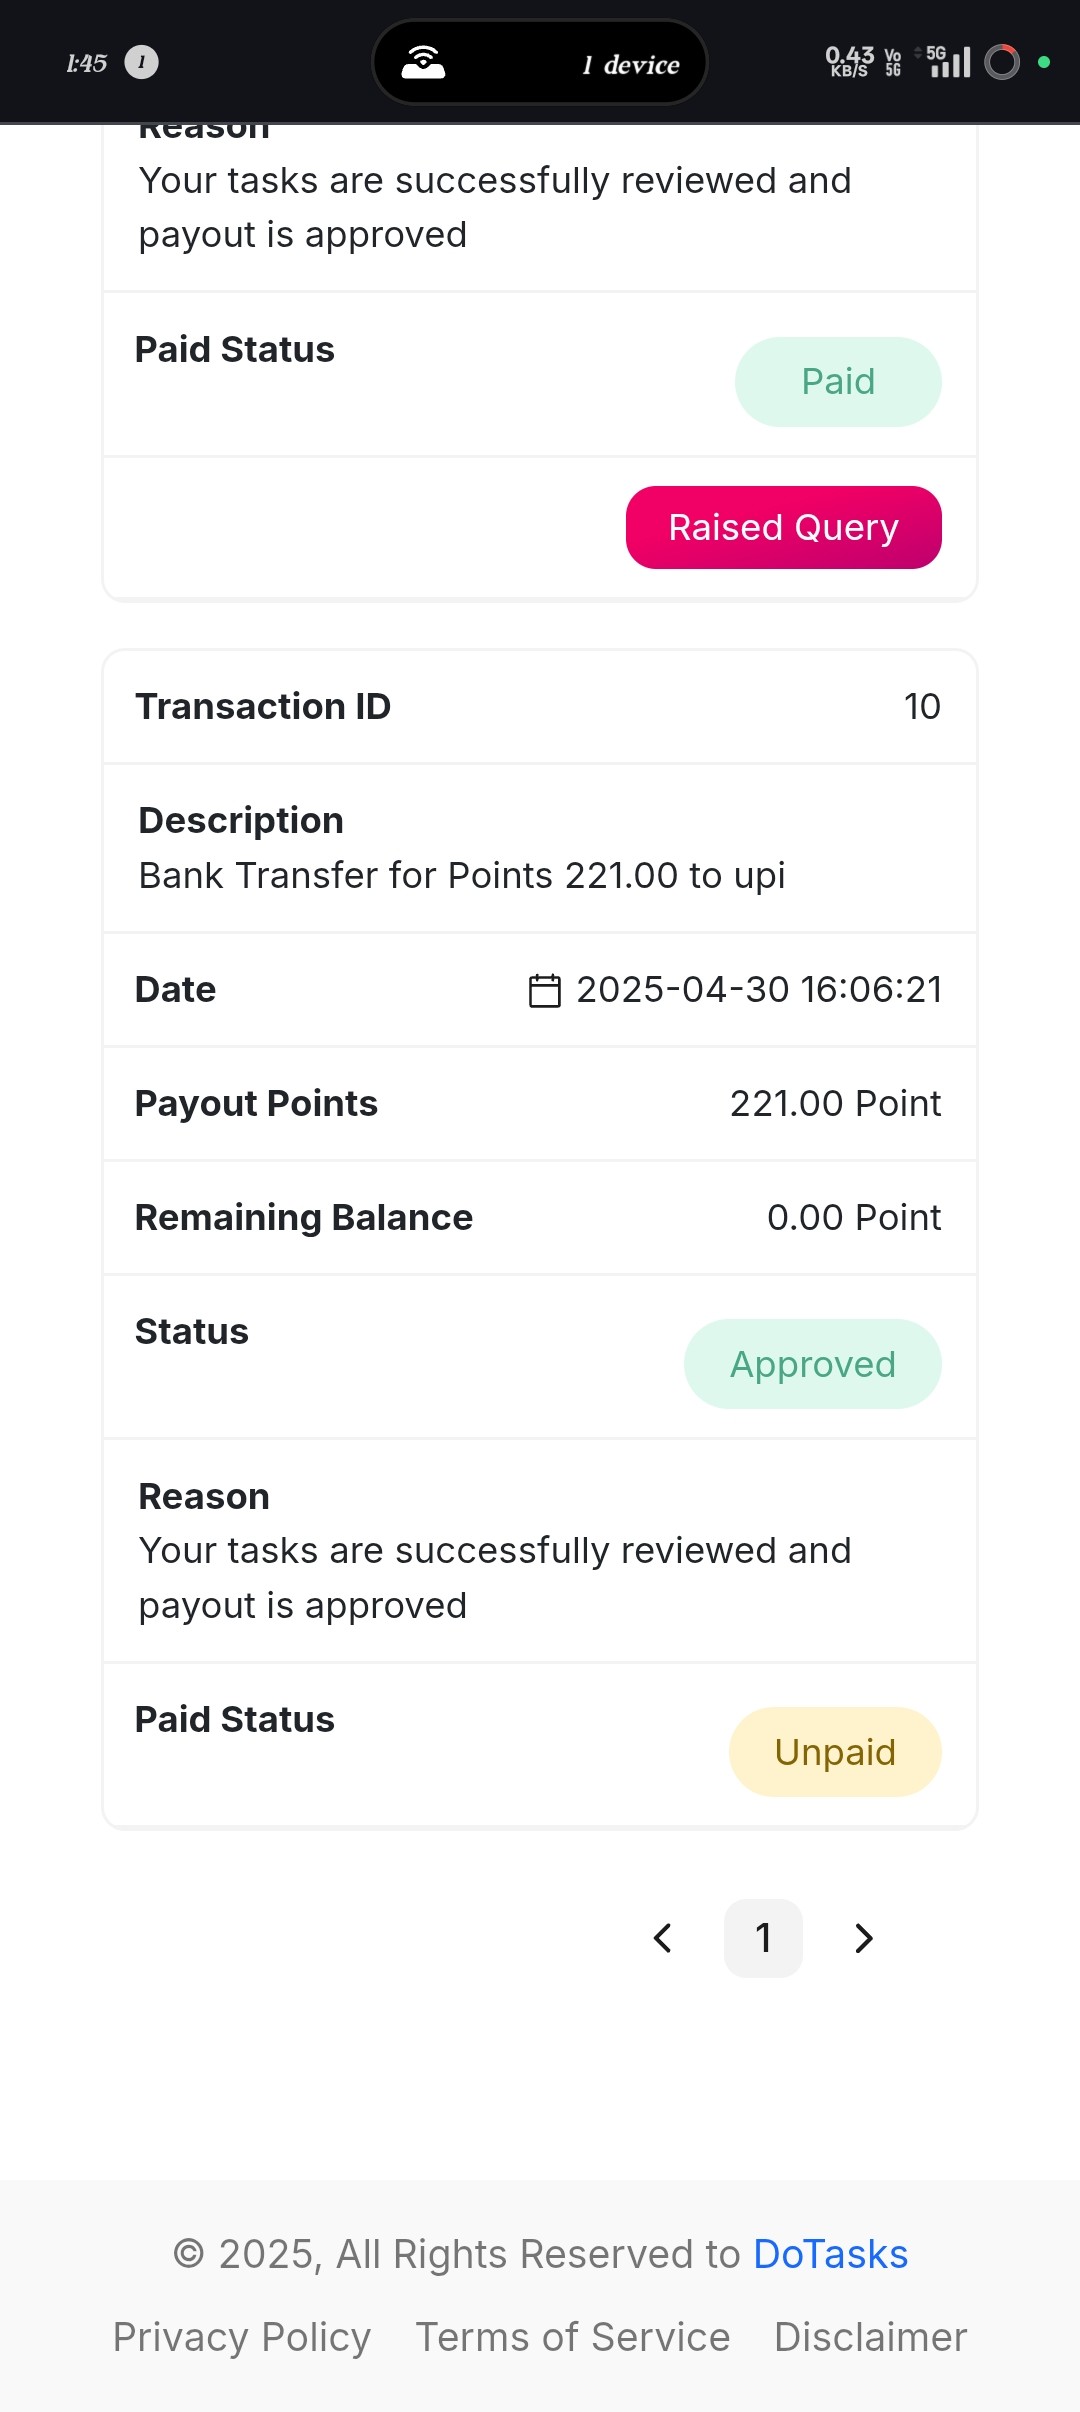This screenshot has width=1080, height=2412.
Task: Select page 1 in pagination
Action: click(763, 1938)
